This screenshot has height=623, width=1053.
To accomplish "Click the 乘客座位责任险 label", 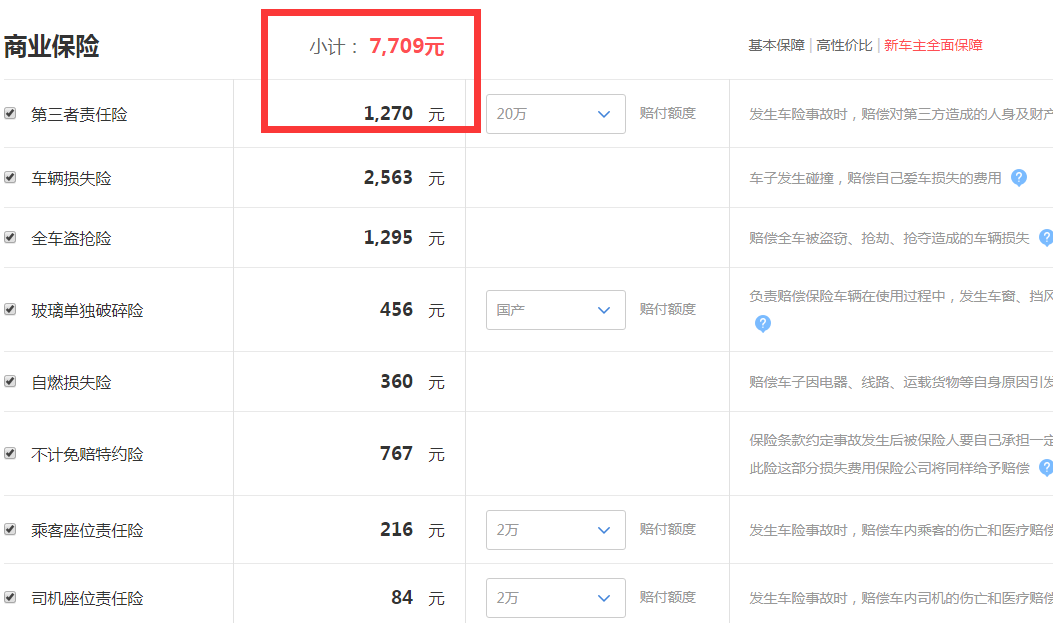I will click(87, 531).
